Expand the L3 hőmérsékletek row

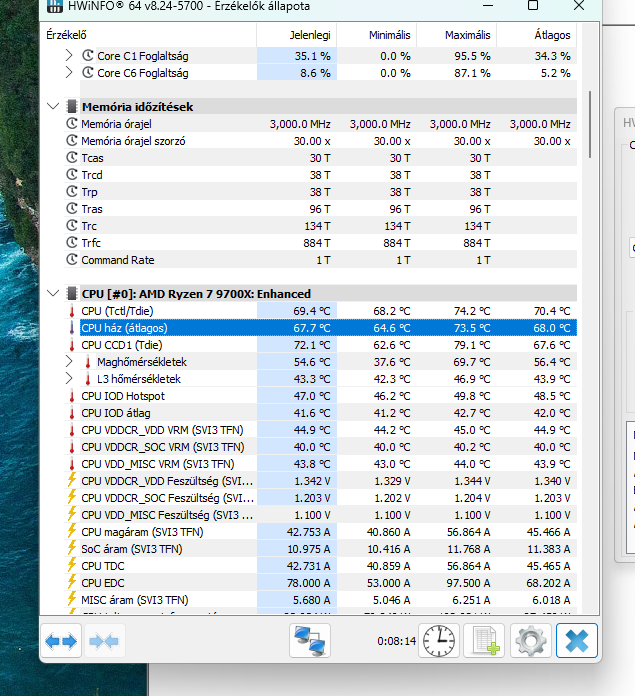69,379
